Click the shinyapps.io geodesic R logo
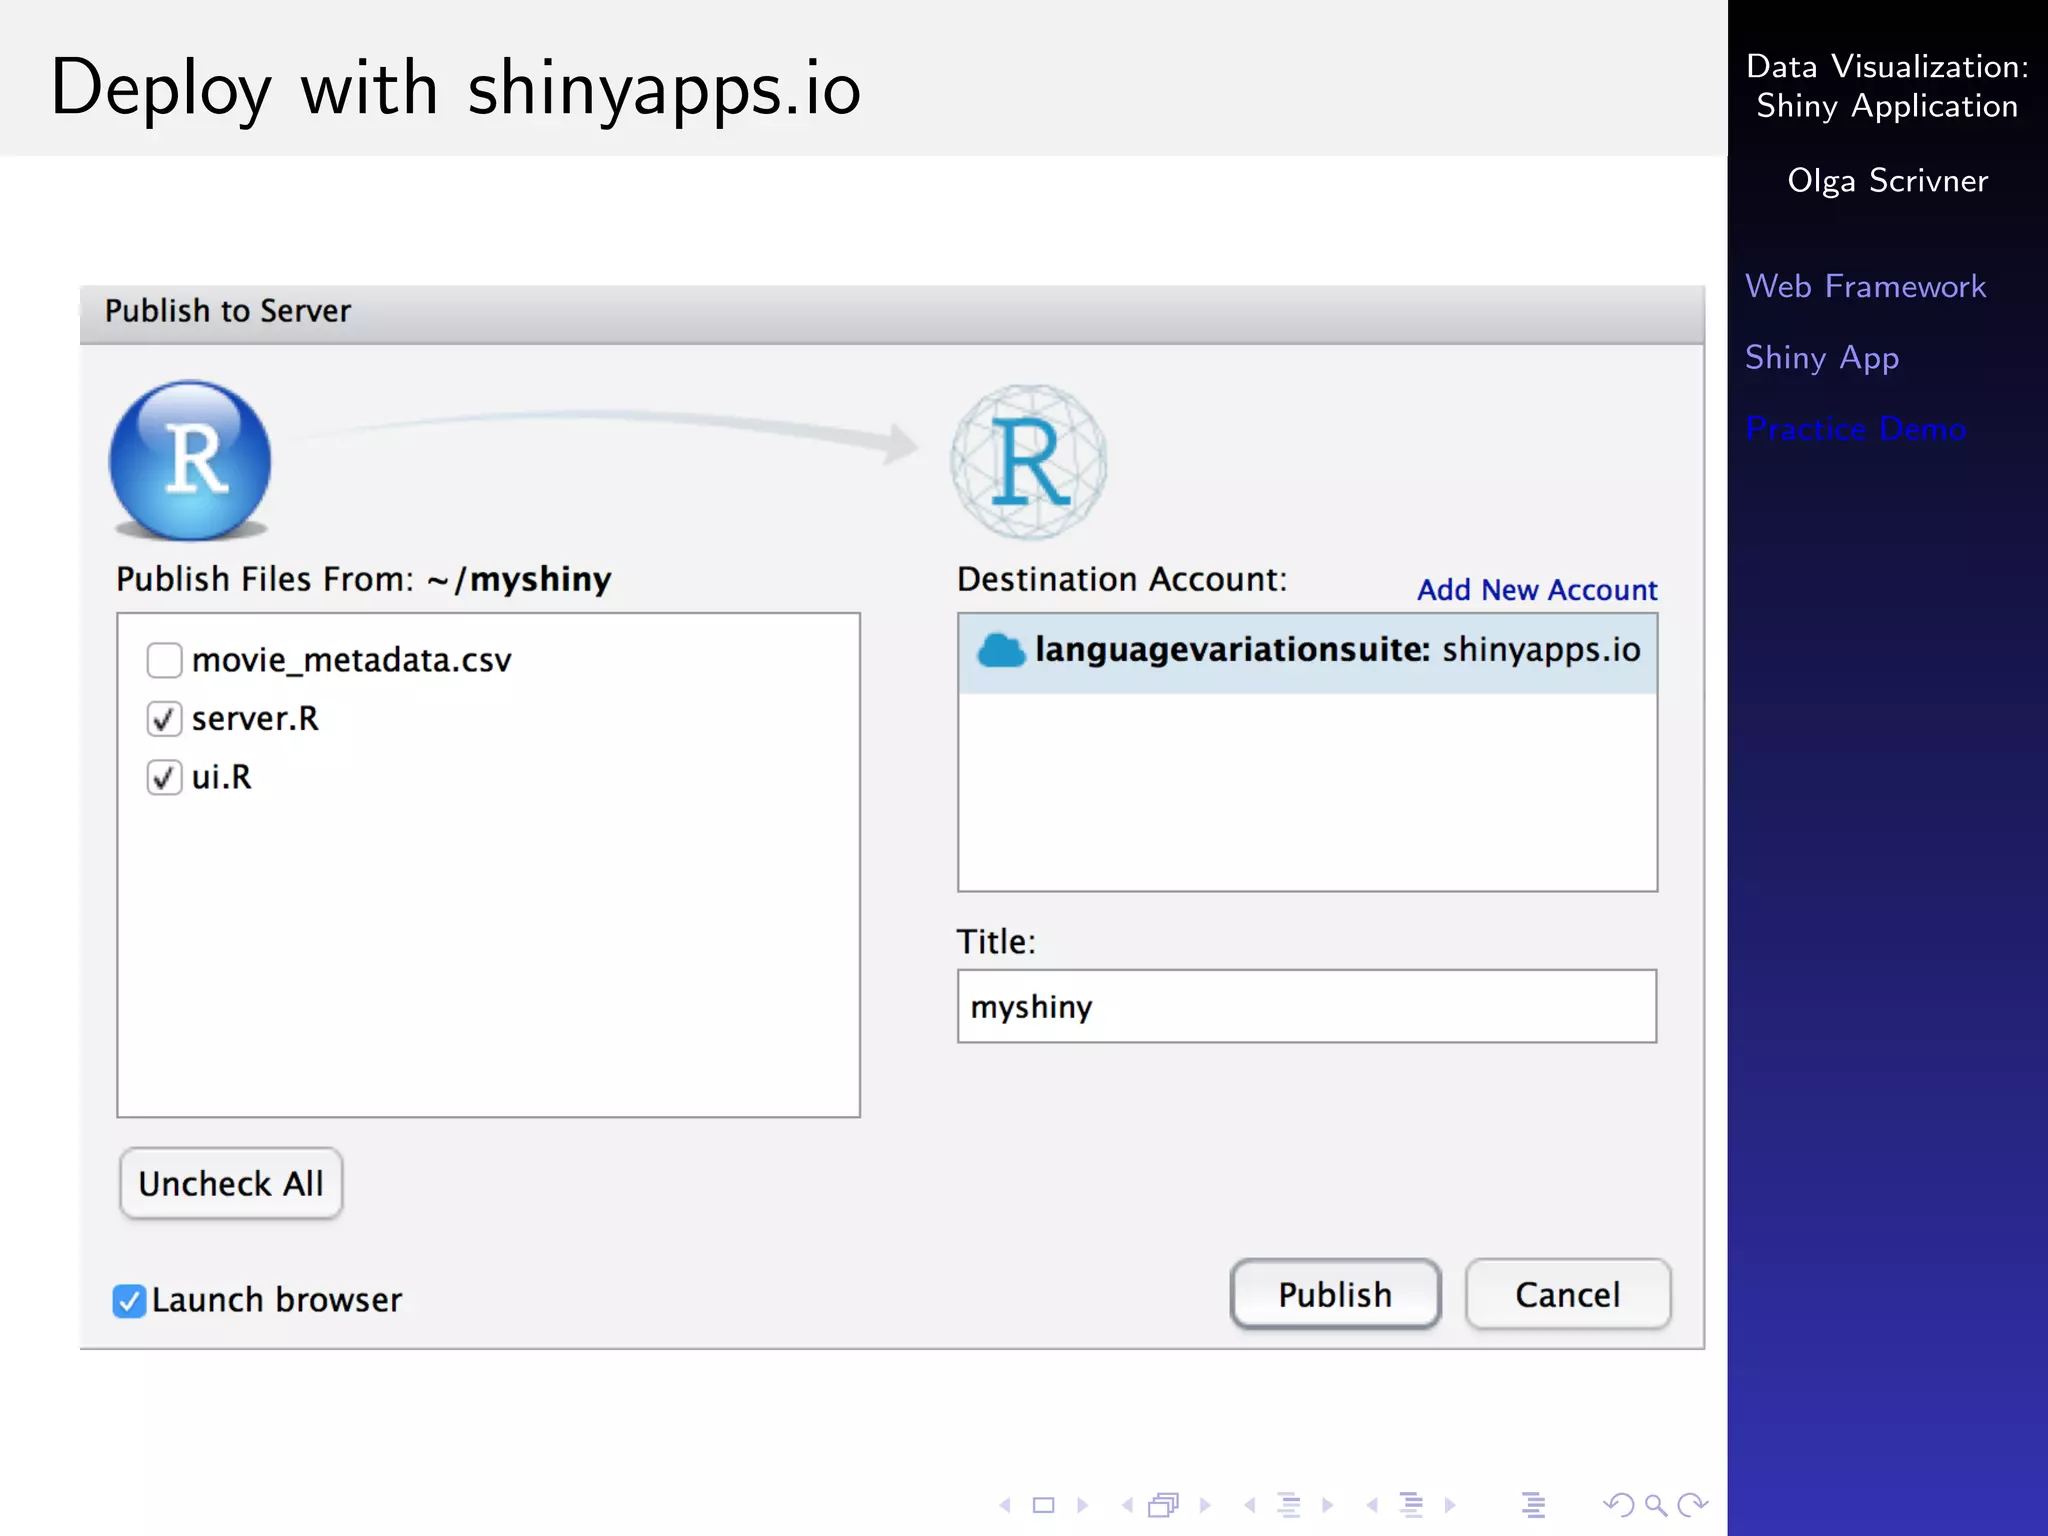The image size is (2048, 1536). (1029, 462)
